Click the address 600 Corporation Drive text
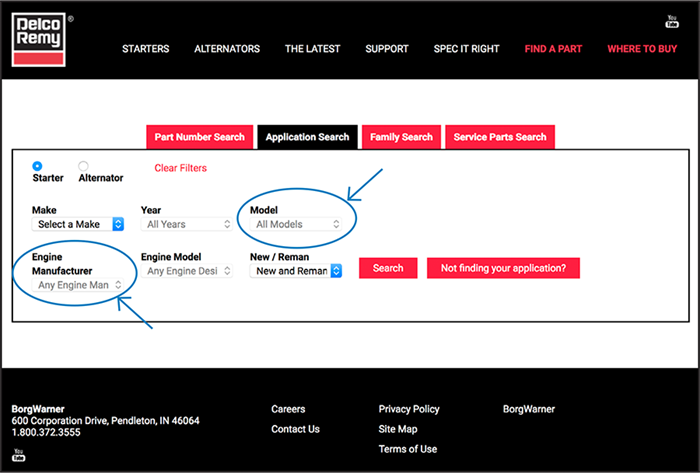700x473 pixels. click(105, 421)
